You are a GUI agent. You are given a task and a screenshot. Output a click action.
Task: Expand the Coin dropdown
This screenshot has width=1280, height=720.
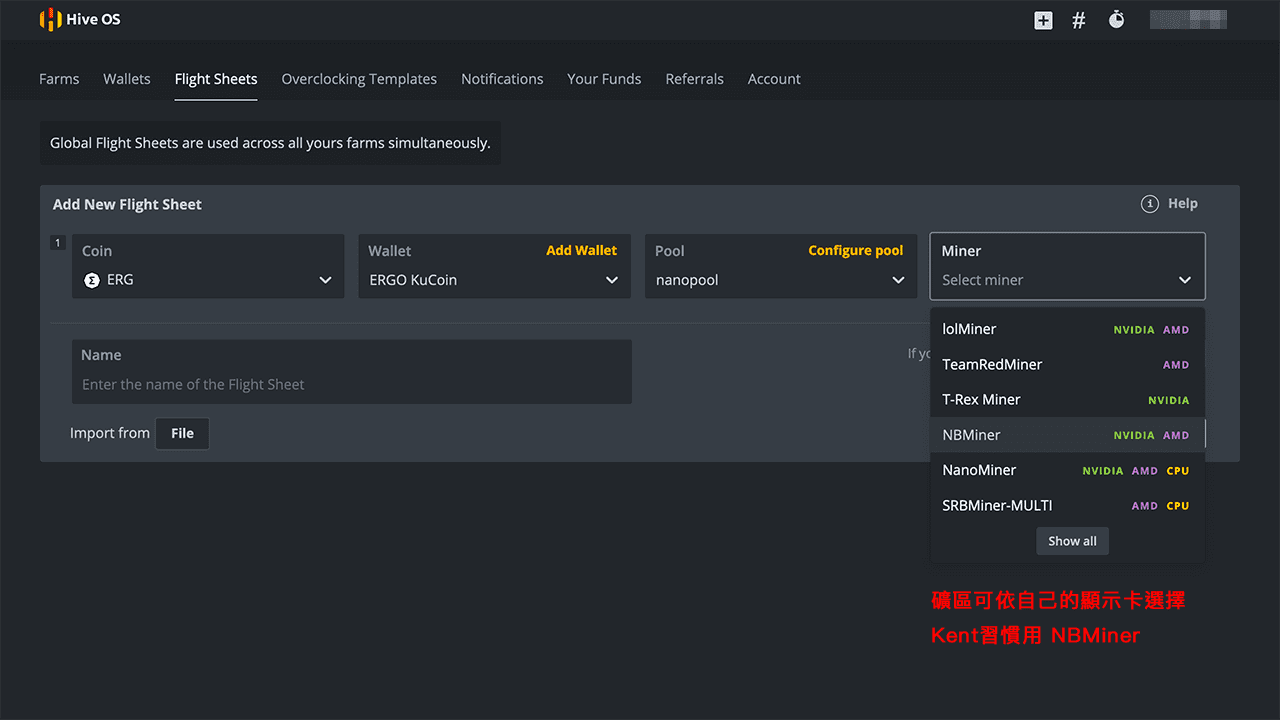325,280
